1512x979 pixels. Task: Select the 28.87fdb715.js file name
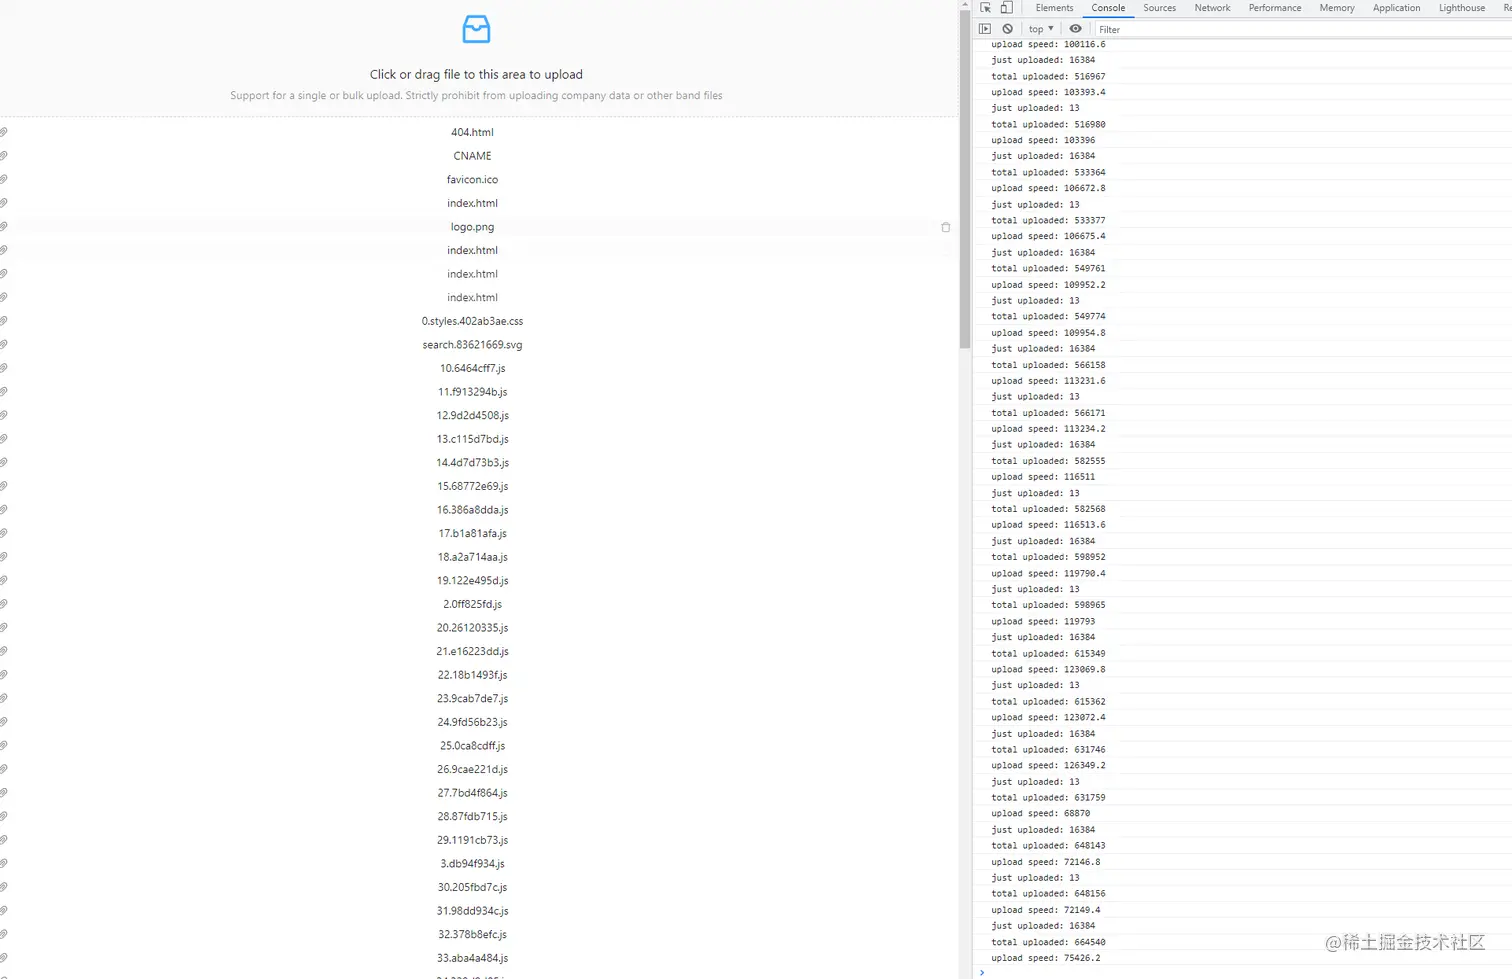click(472, 816)
